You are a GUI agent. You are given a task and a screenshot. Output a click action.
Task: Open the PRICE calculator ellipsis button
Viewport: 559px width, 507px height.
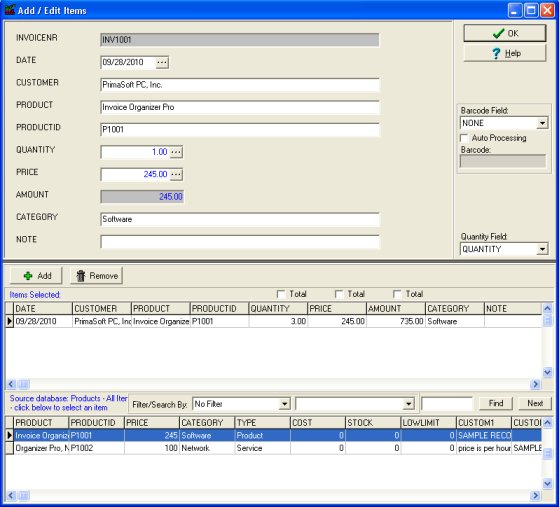coord(176,174)
